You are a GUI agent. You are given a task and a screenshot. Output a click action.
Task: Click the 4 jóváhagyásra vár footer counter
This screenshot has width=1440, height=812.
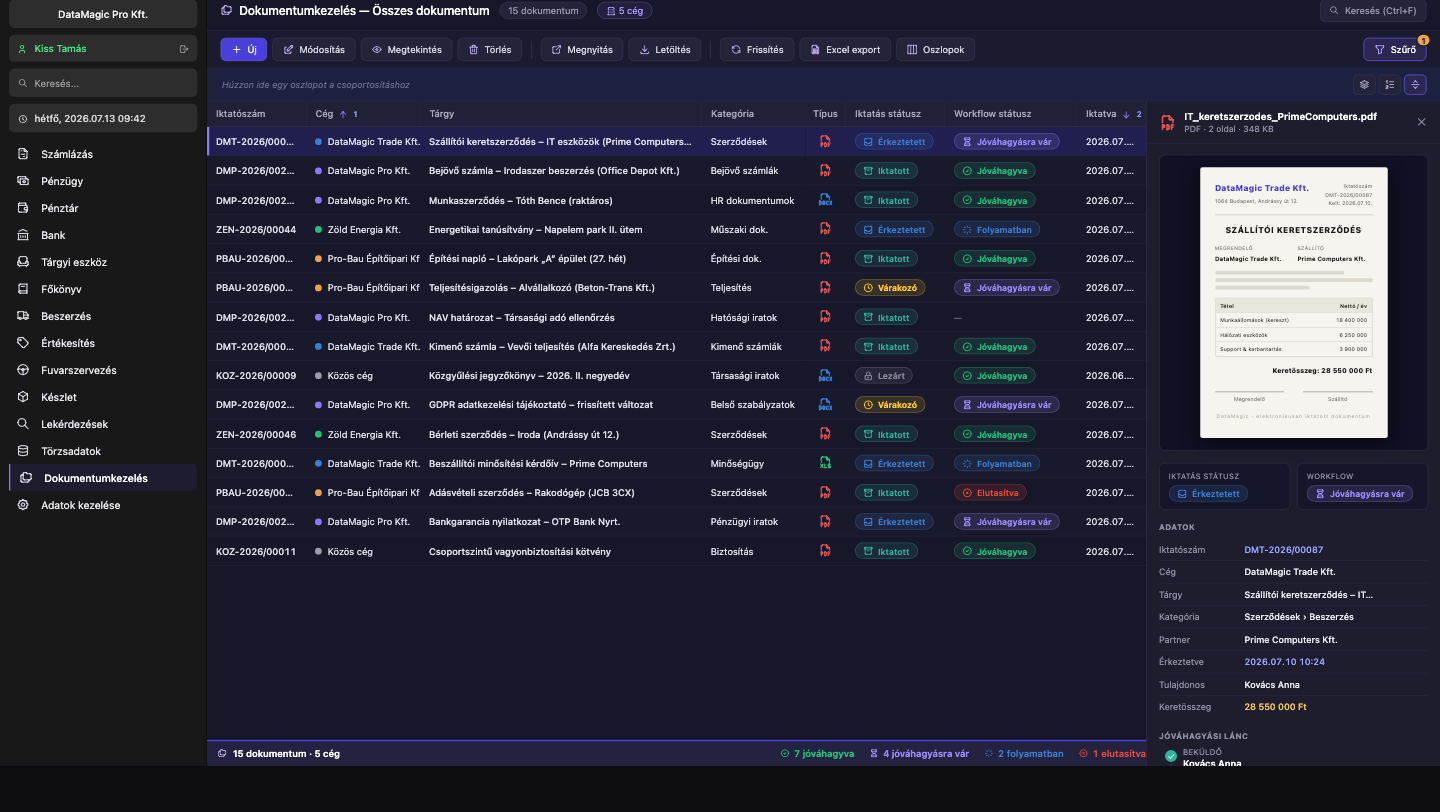[919, 754]
